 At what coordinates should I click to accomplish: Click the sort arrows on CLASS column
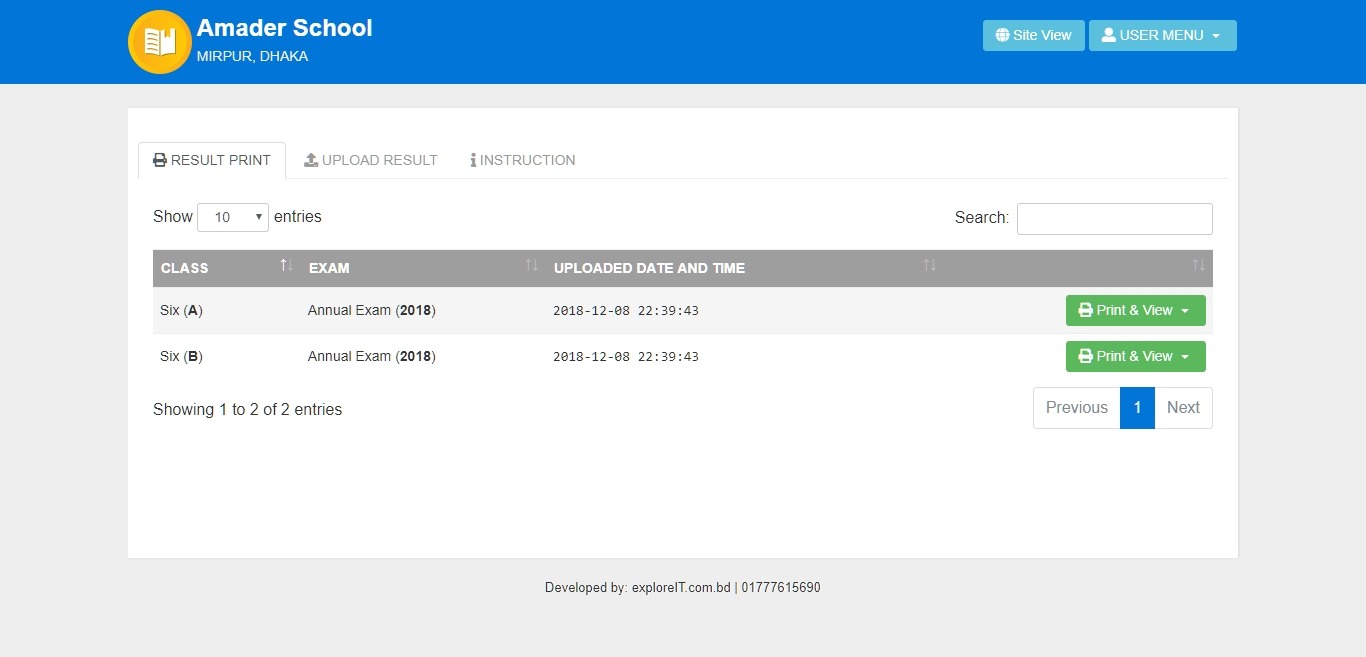[286, 265]
